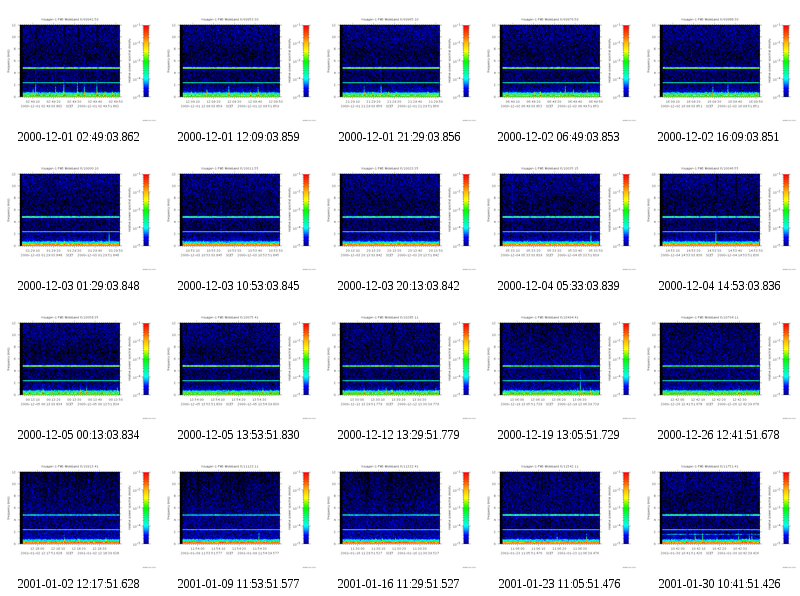
Task: Open spectrogram thumbnail dated 2000-12-02 16:09:03.851
Action: 721,68
